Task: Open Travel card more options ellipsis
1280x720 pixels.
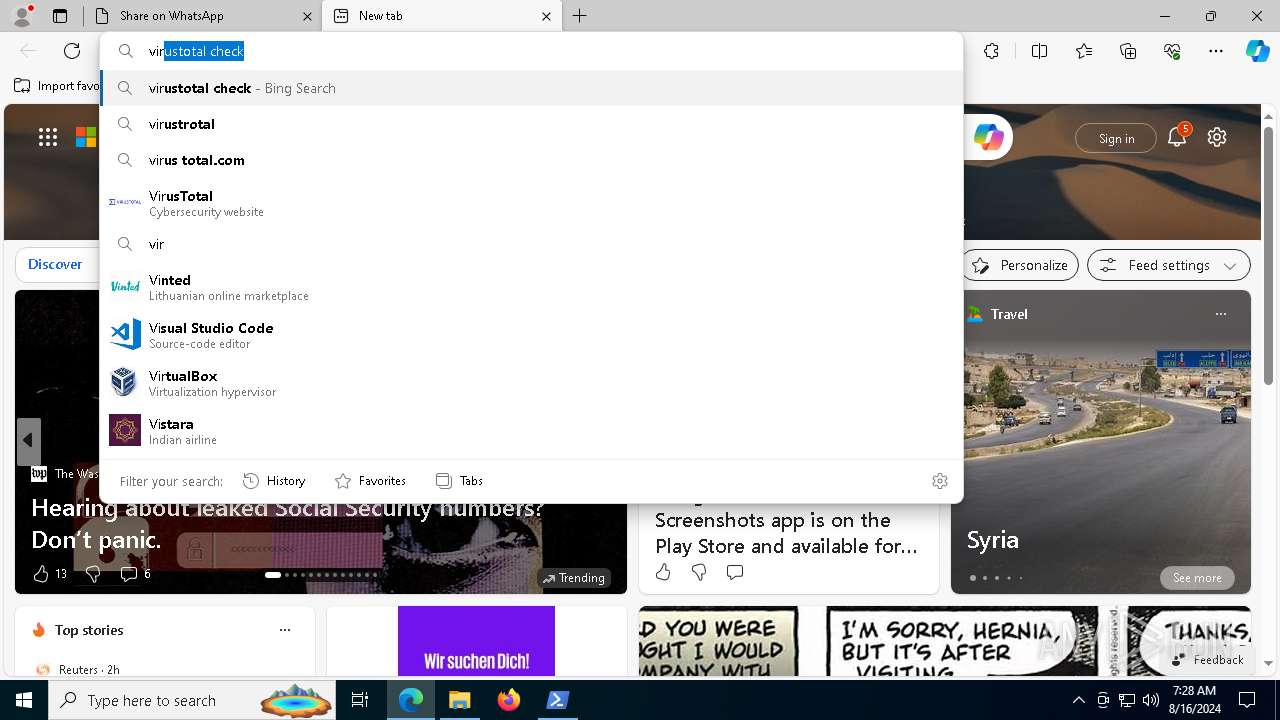Action: click(x=1220, y=314)
